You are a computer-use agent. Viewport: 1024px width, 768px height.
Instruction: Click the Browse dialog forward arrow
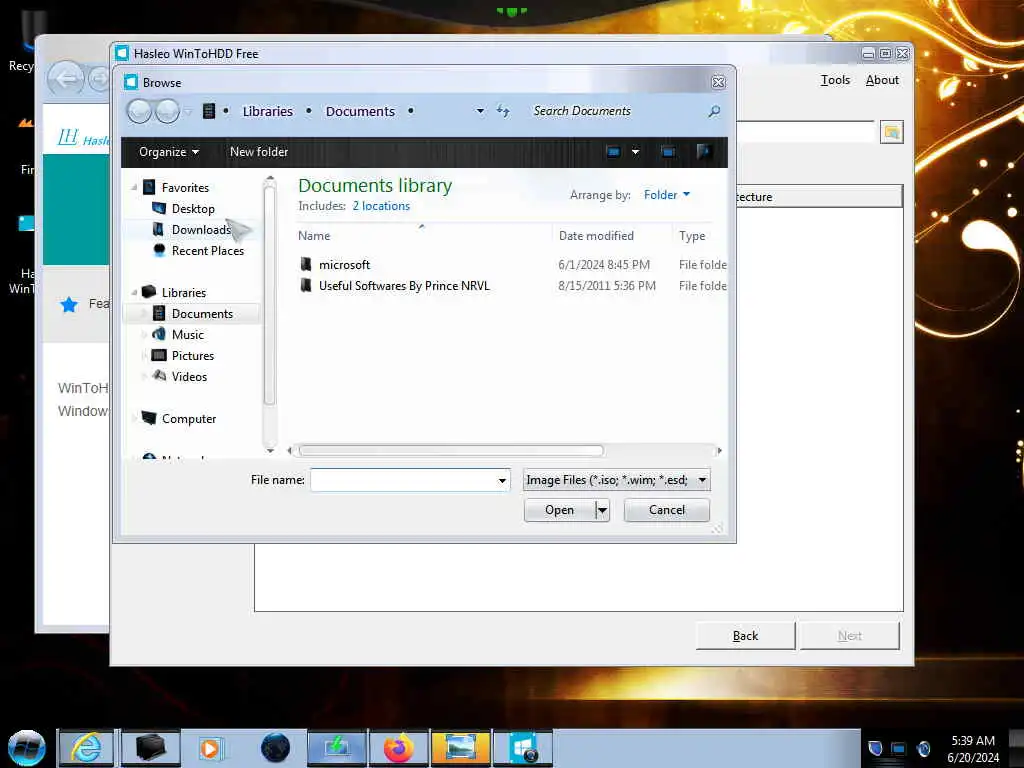pyautogui.click(x=167, y=112)
